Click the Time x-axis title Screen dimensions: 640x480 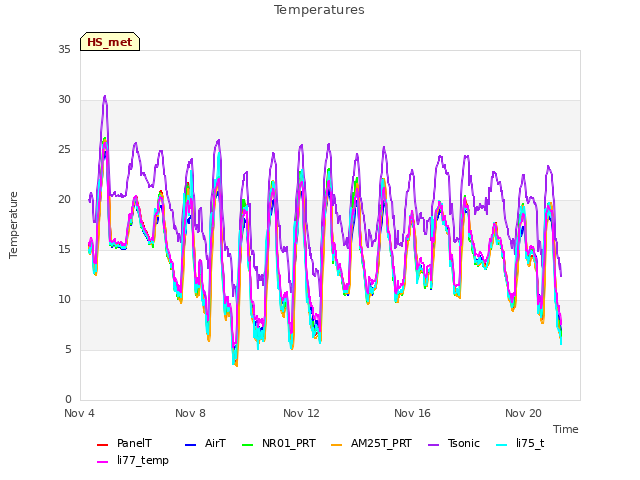point(566,429)
